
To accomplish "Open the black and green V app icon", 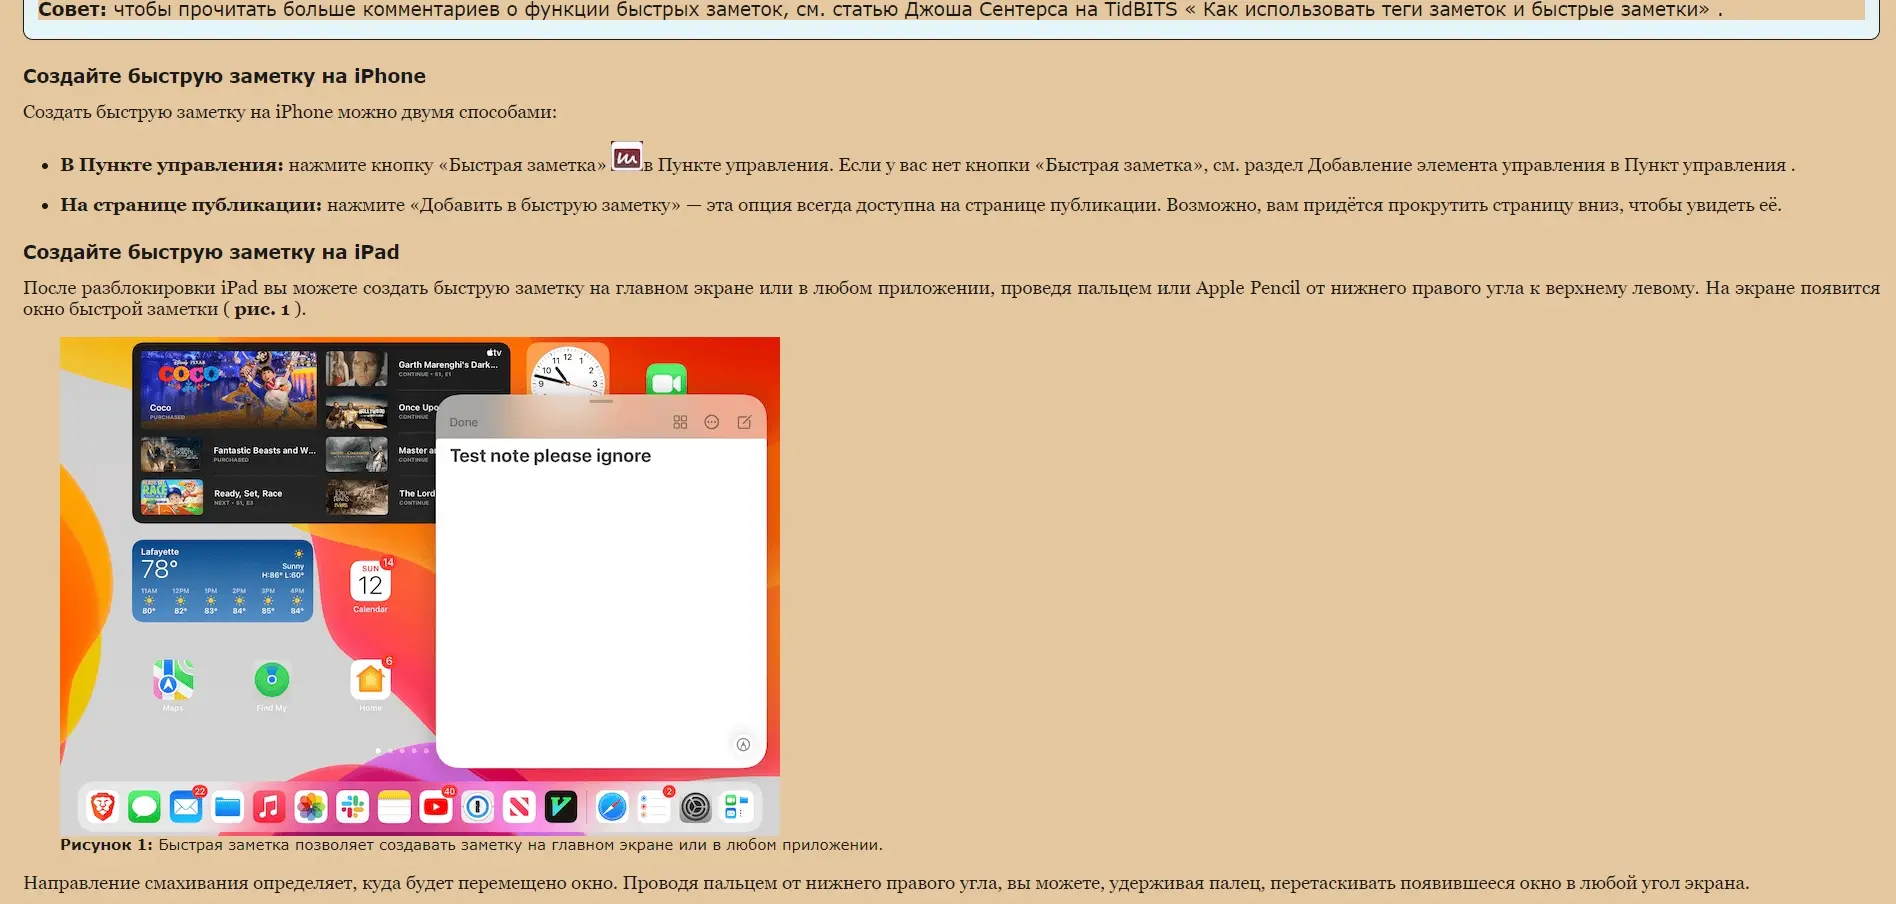I will click(x=561, y=806).
